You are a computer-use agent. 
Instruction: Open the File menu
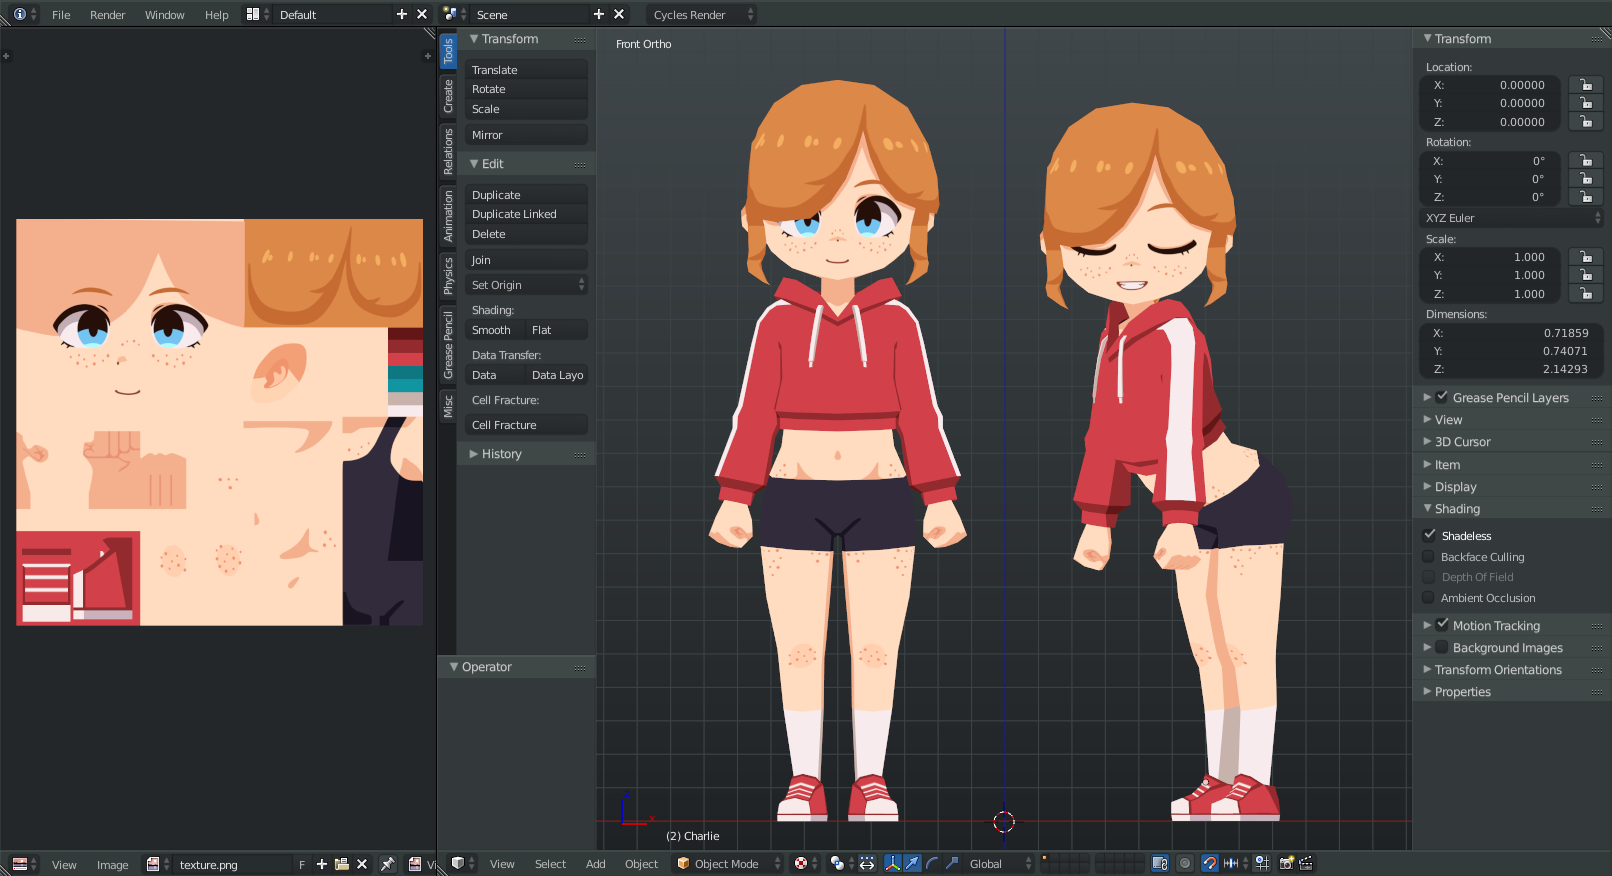click(x=61, y=15)
